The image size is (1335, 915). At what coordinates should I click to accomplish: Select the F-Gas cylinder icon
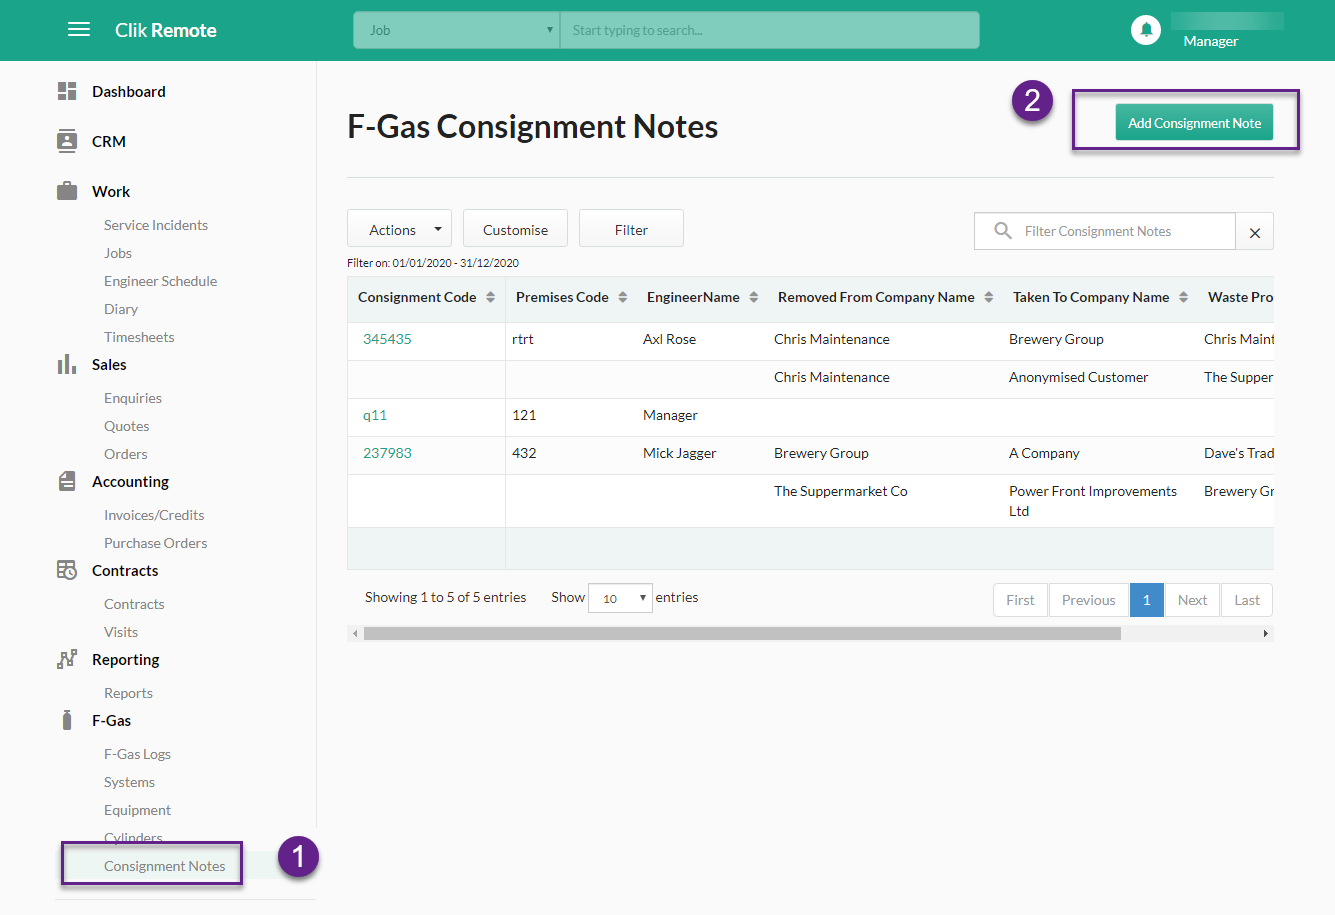(67, 719)
